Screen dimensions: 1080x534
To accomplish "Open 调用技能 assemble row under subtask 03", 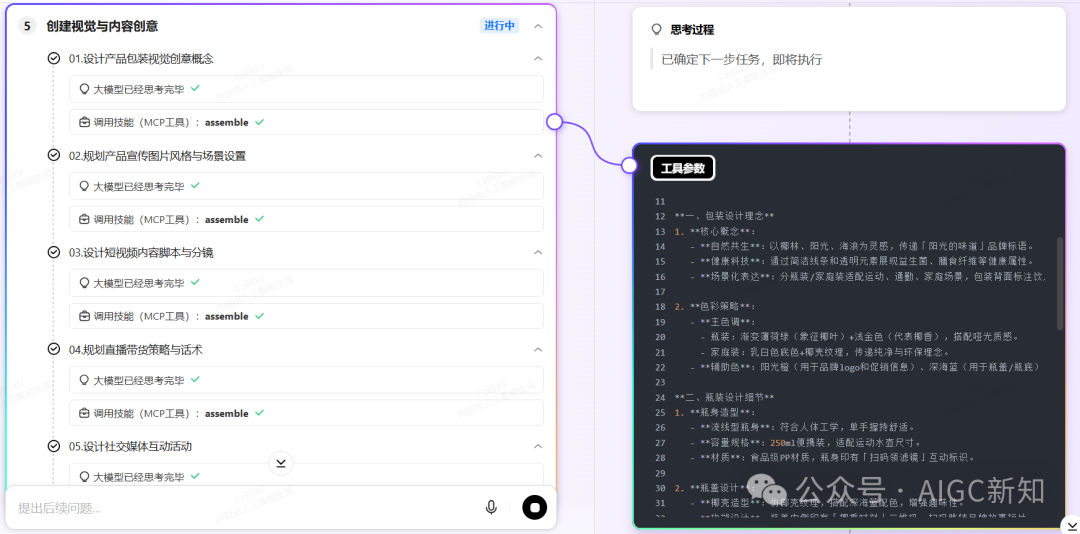I will (x=307, y=316).
